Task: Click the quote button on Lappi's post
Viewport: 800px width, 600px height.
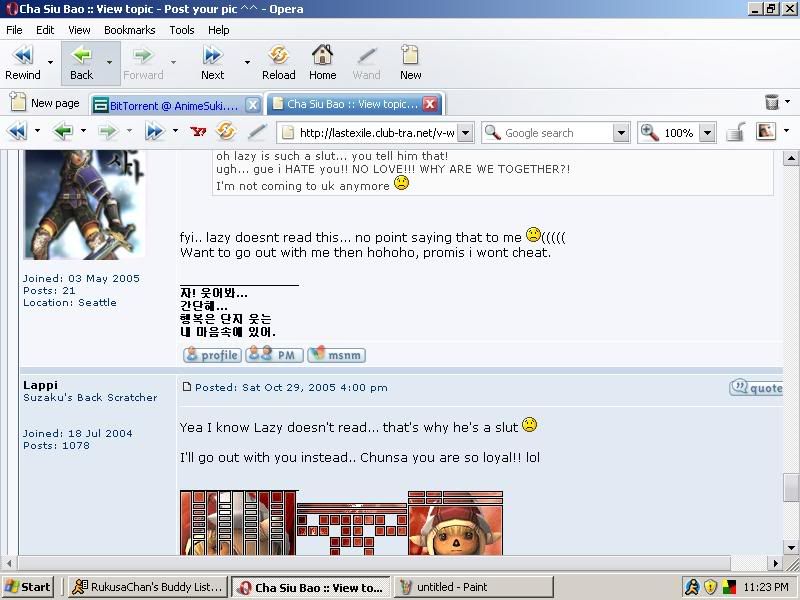Action: (x=756, y=388)
